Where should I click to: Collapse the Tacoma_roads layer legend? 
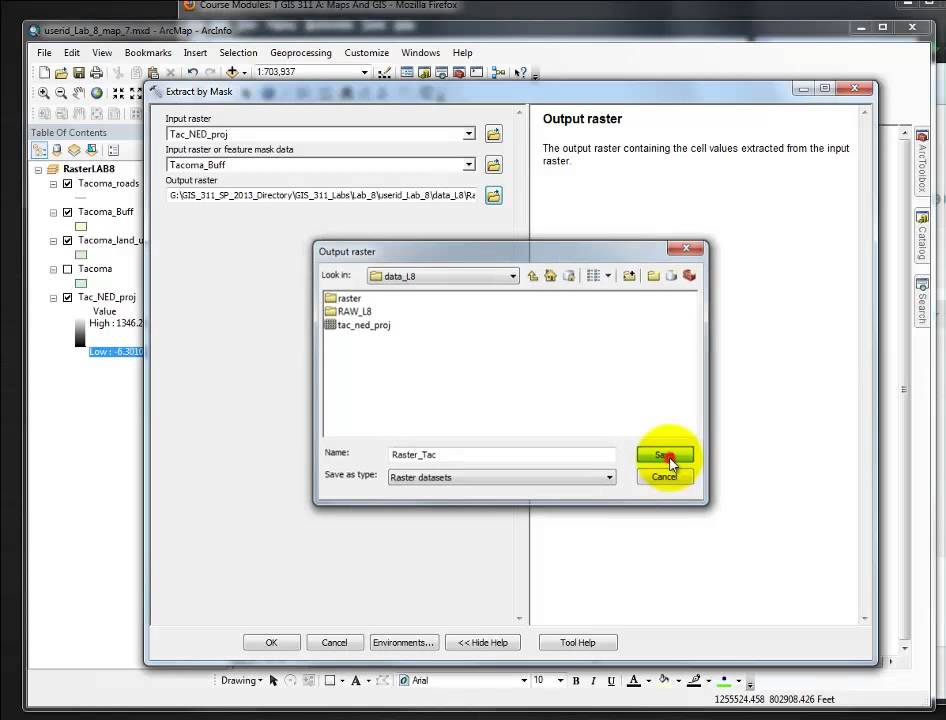coord(53,184)
